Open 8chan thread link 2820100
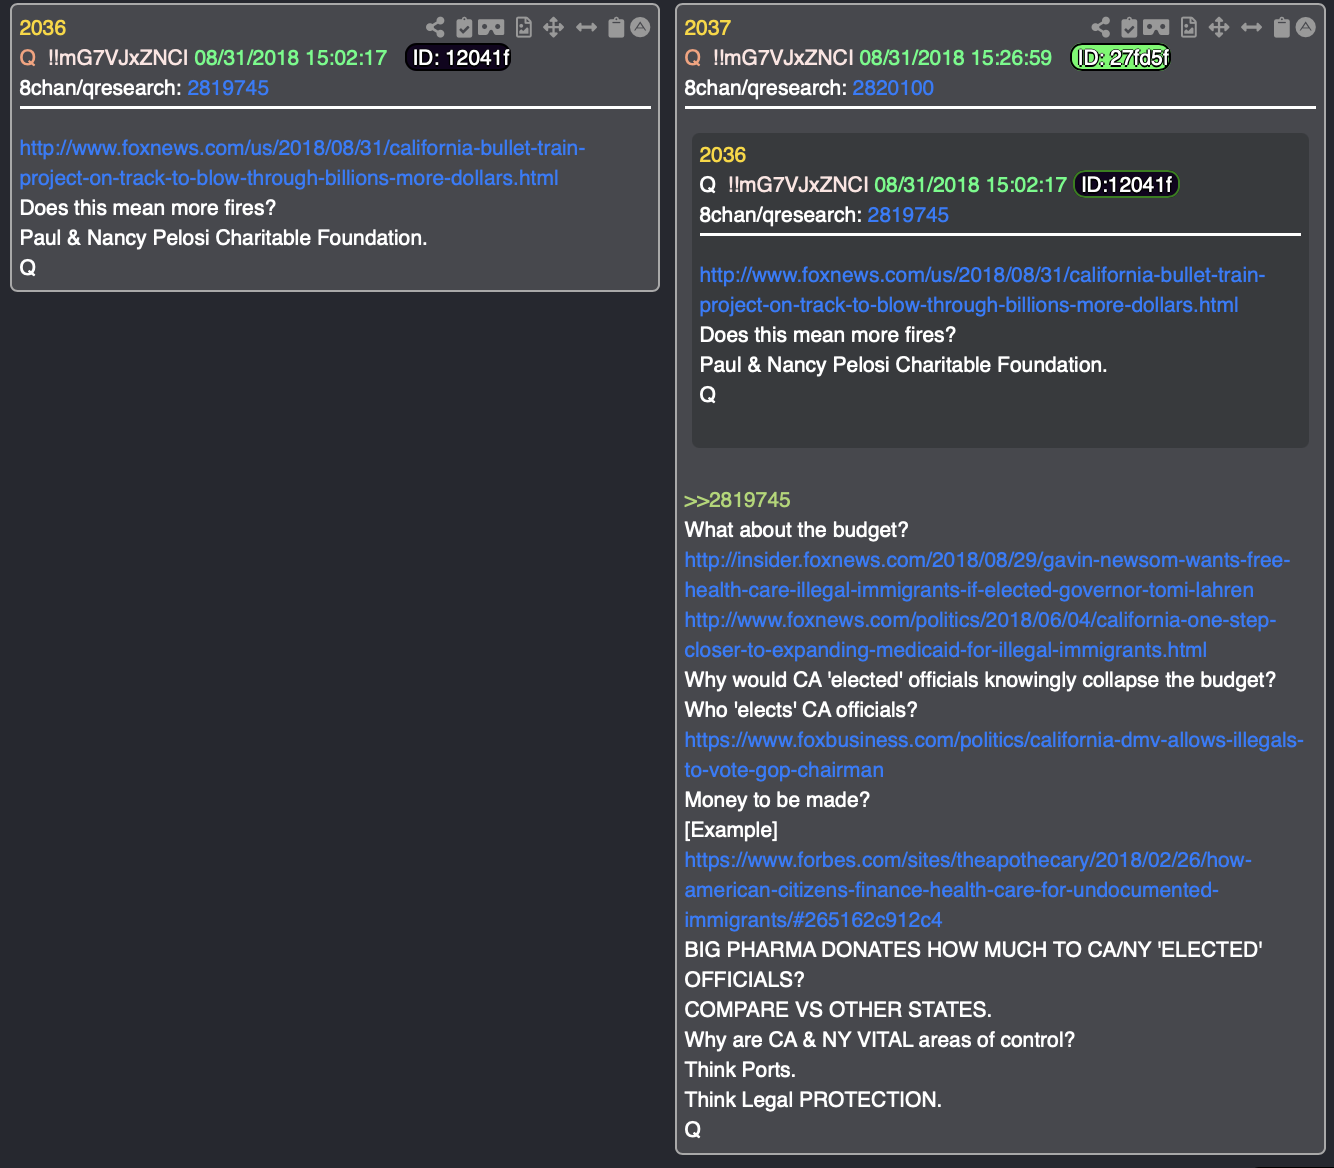The width and height of the screenshot is (1334, 1168). point(893,88)
